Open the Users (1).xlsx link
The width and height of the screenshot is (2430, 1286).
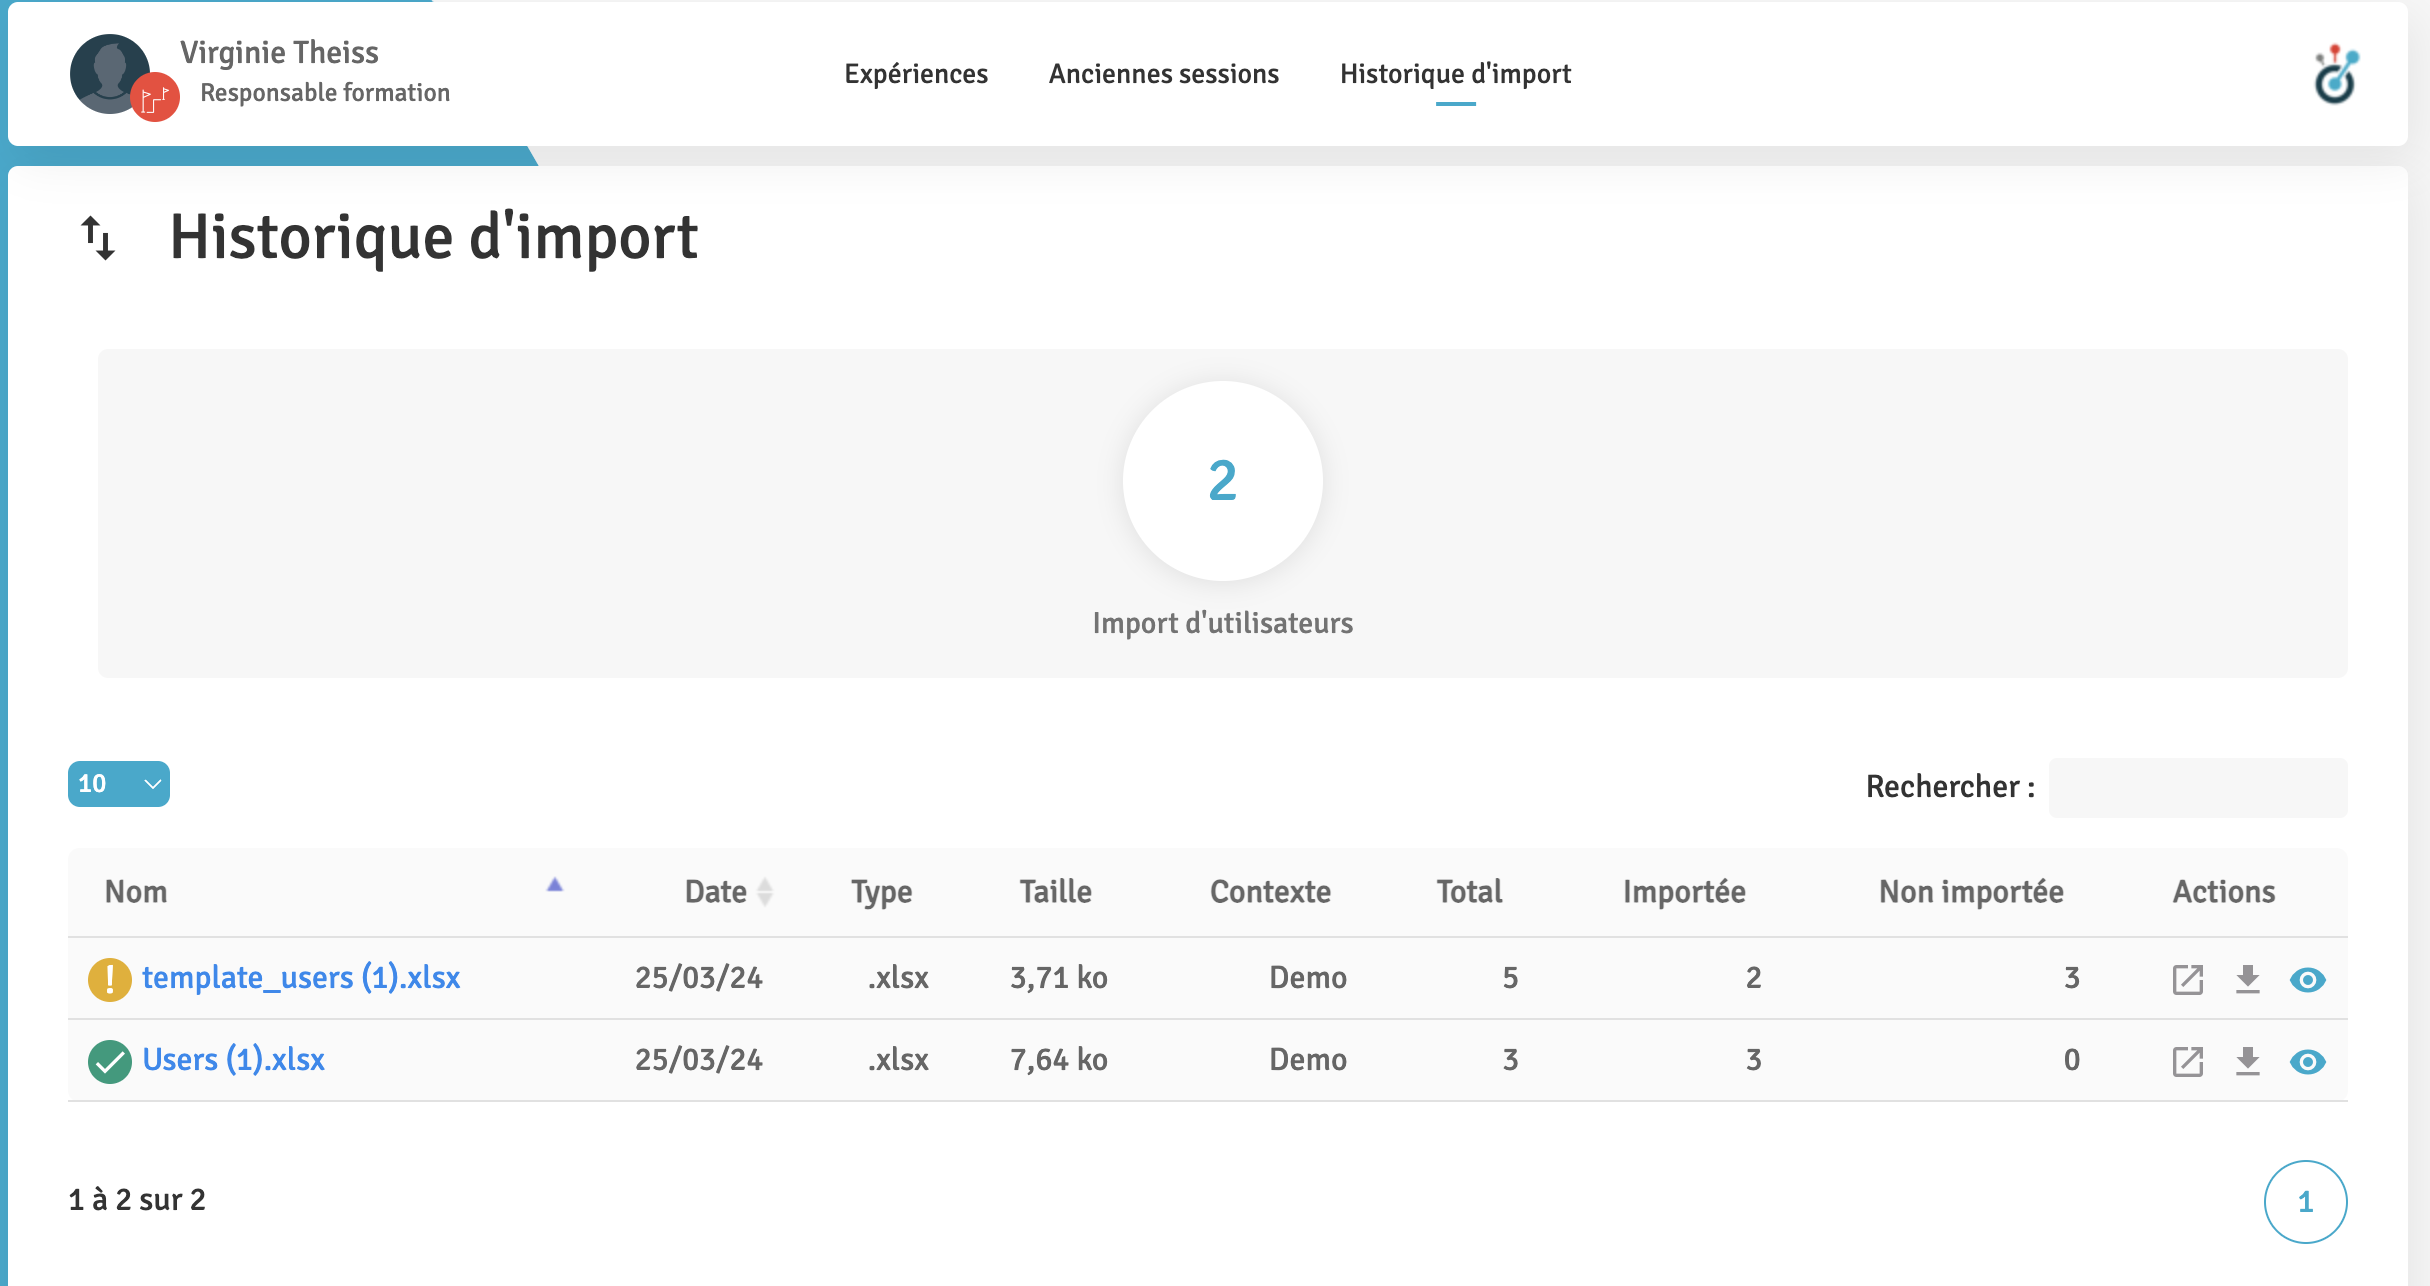click(x=234, y=1060)
